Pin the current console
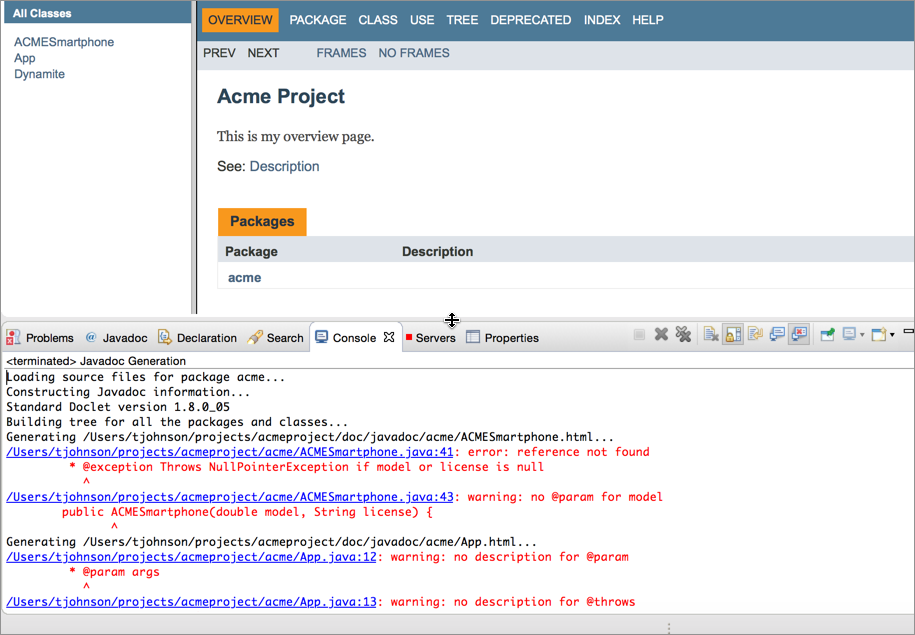The height and width of the screenshot is (635, 915). tap(827, 335)
